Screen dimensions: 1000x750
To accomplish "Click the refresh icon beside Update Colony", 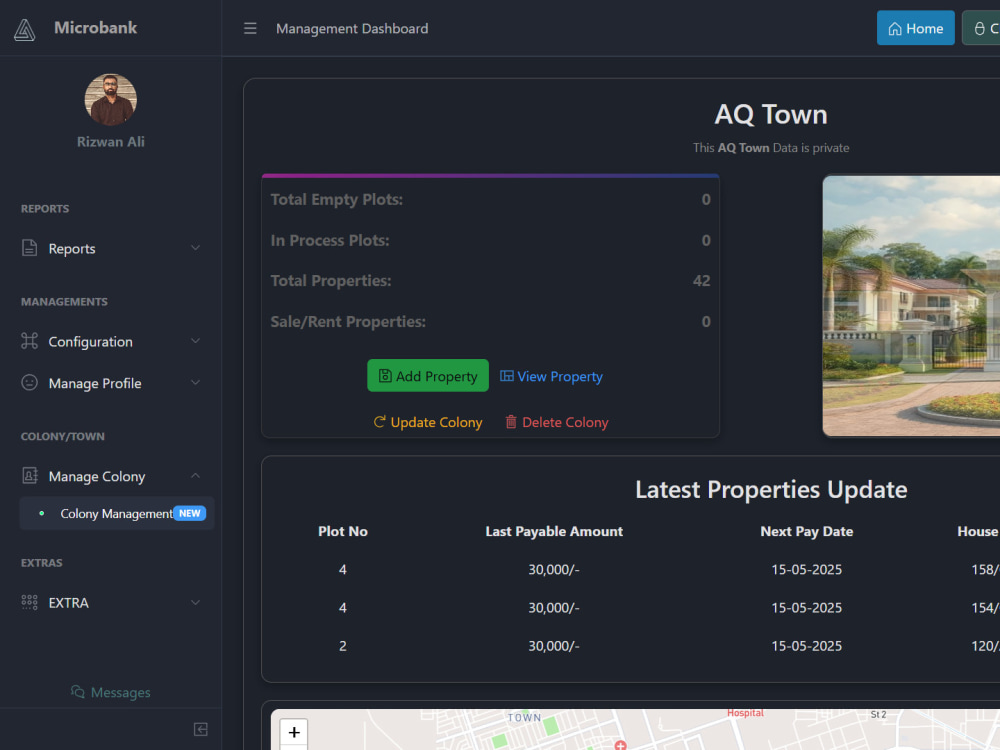I will coord(379,422).
